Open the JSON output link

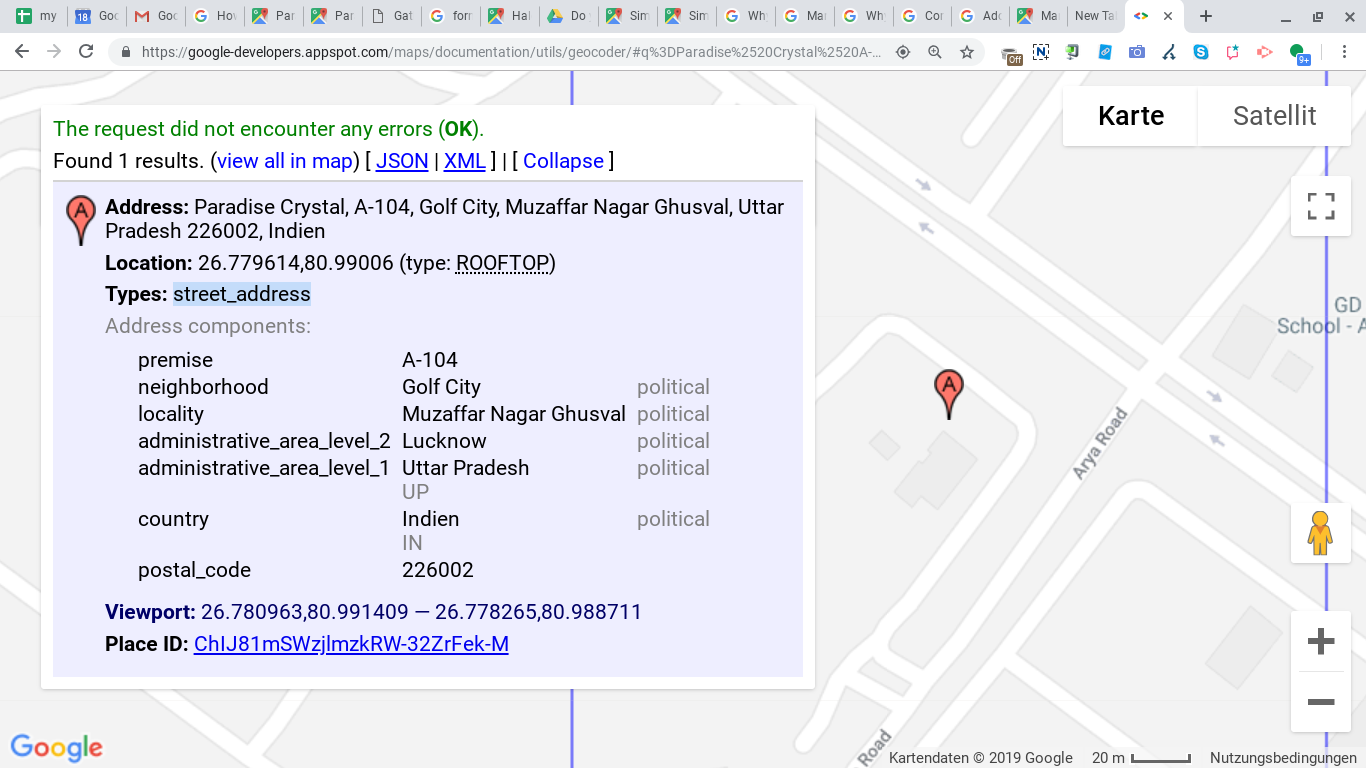401,161
